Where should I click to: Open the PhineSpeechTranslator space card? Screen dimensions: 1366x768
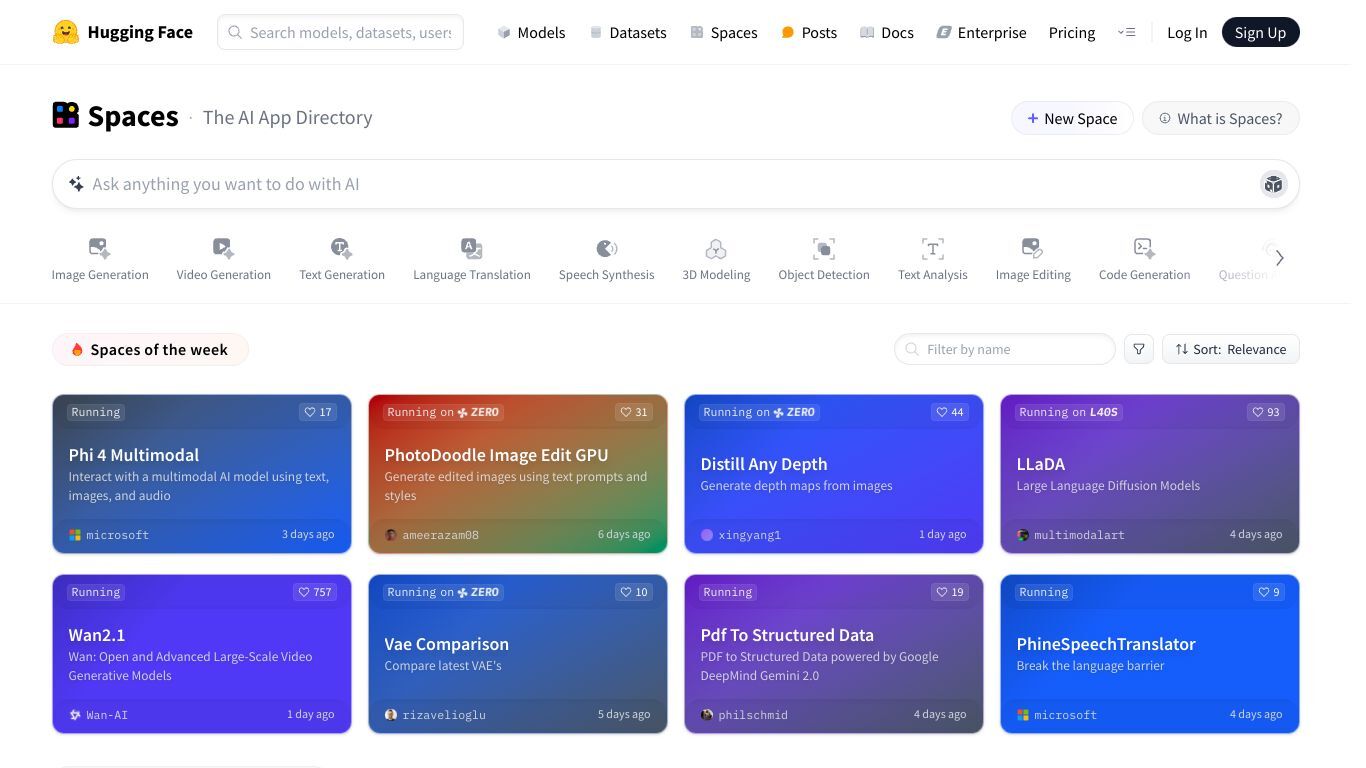(x=1150, y=654)
